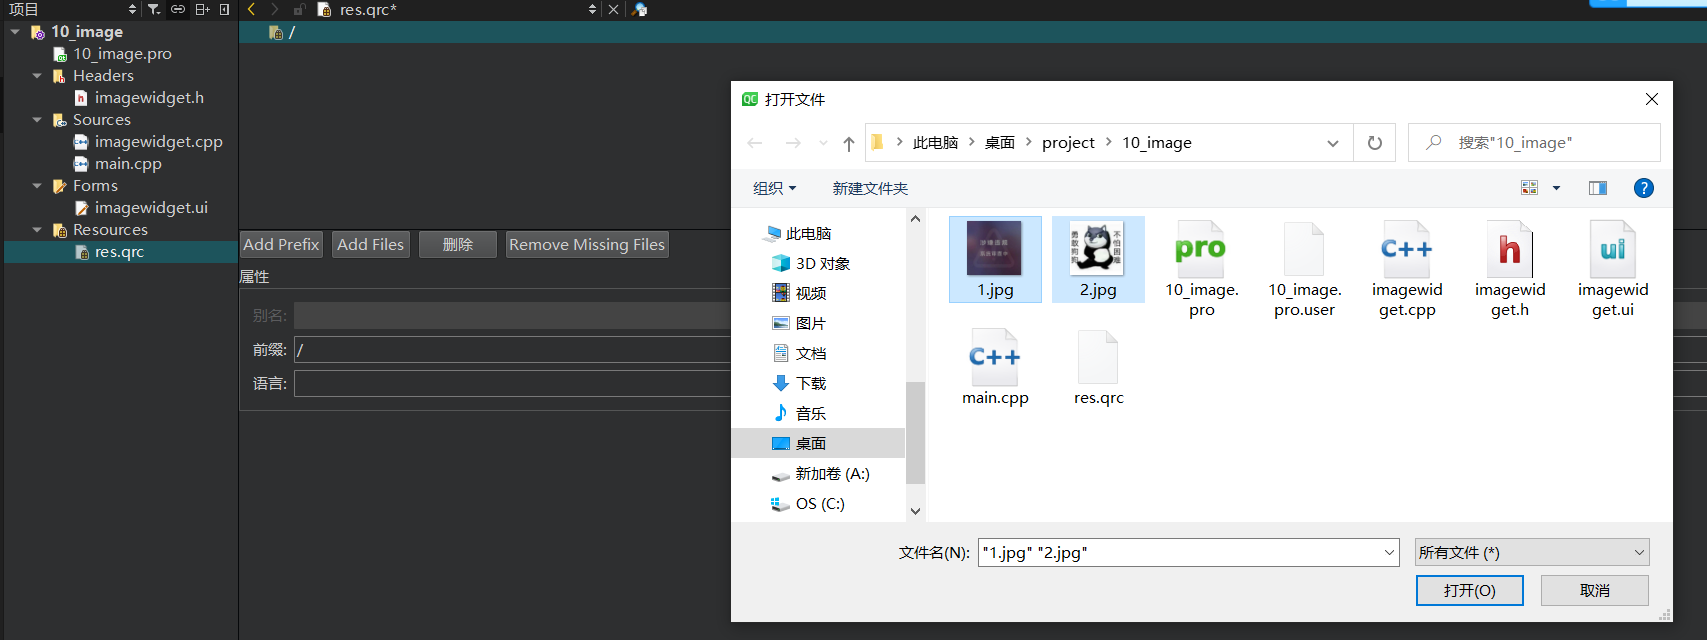
Task: Select imagewidget.h in the project tree
Action: point(148,98)
